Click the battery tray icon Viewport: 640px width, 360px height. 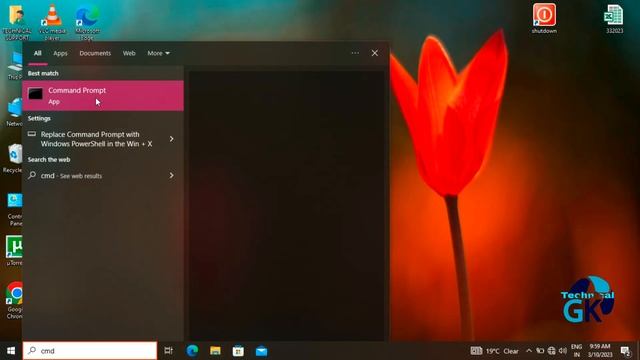point(540,351)
